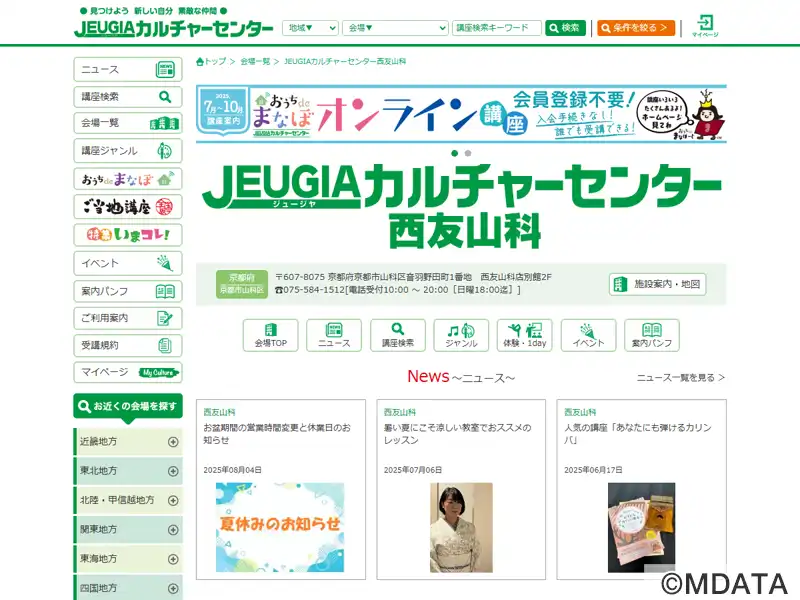This screenshot has height=600, width=800.
Task: Click the large JEUGIAカルチャーセンター西友山科 title logo
Action: 462,207
